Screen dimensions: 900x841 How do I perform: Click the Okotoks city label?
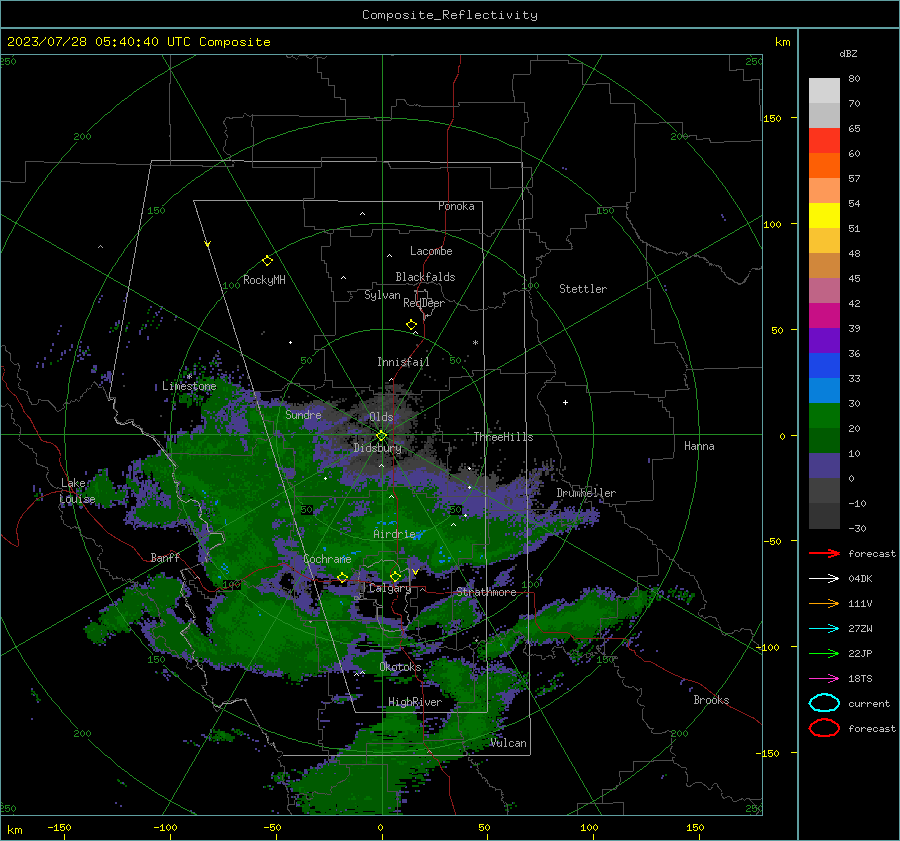coord(400,667)
